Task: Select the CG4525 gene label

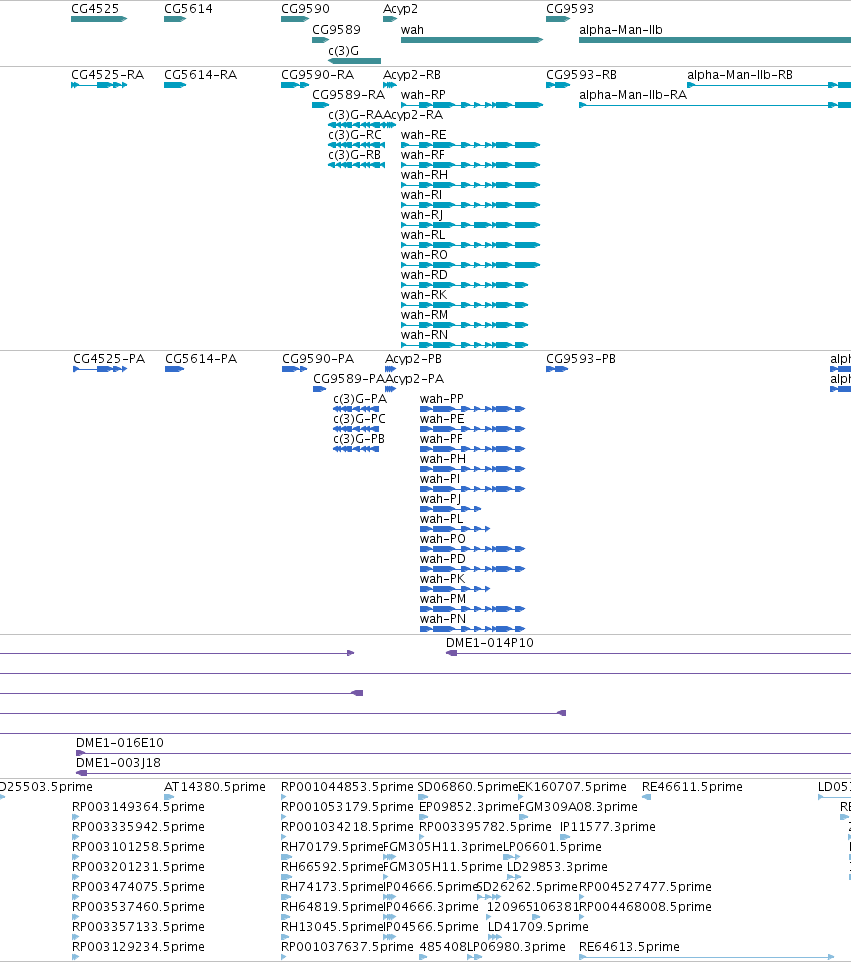Action: pyautogui.click(x=95, y=9)
